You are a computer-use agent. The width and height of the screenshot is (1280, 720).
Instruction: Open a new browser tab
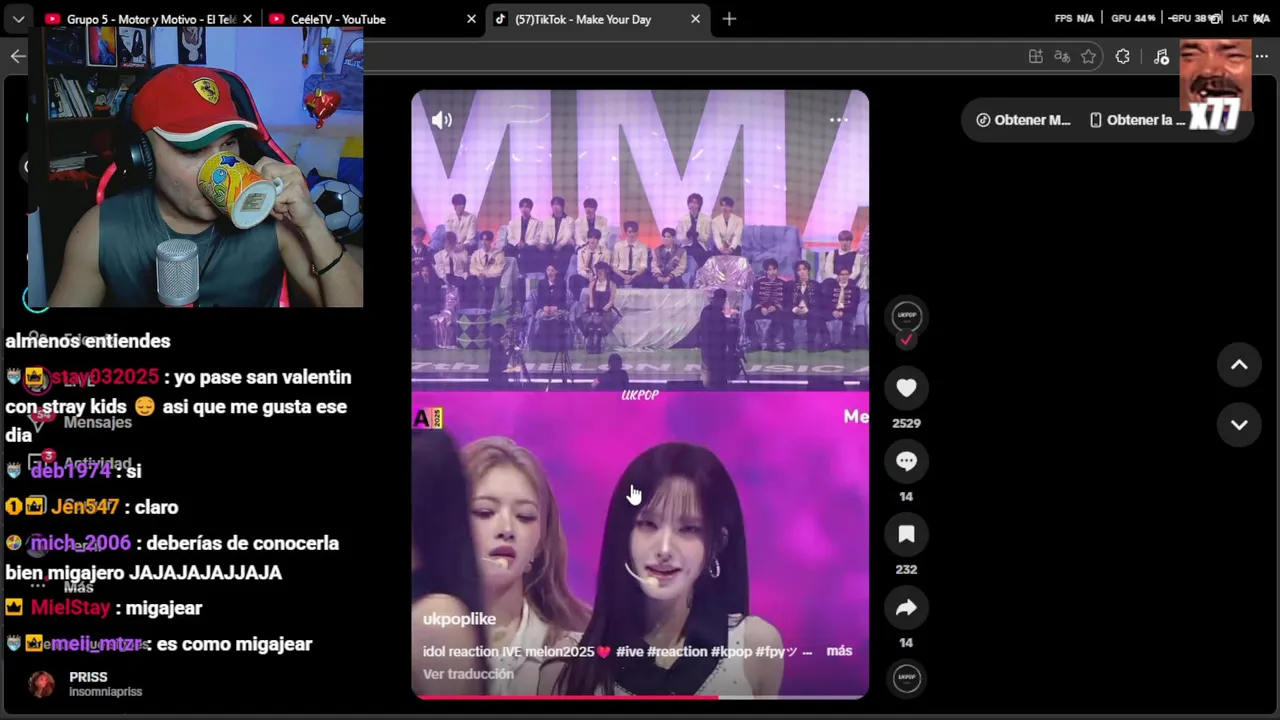(729, 19)
